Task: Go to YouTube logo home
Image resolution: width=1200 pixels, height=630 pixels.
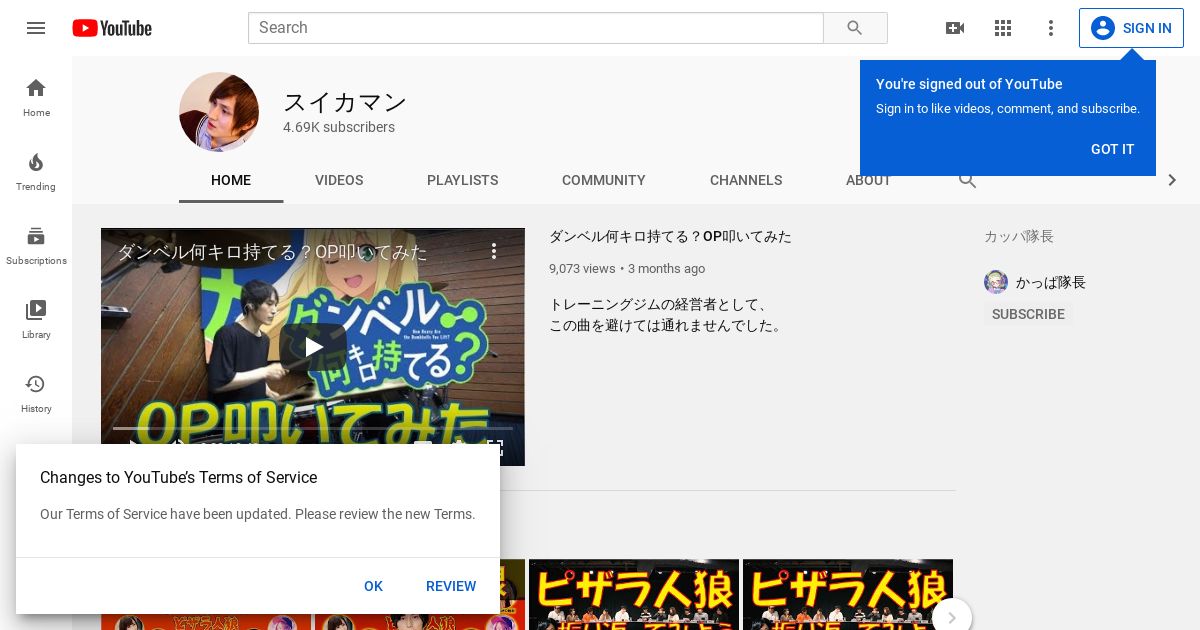Action: [112, 28]
